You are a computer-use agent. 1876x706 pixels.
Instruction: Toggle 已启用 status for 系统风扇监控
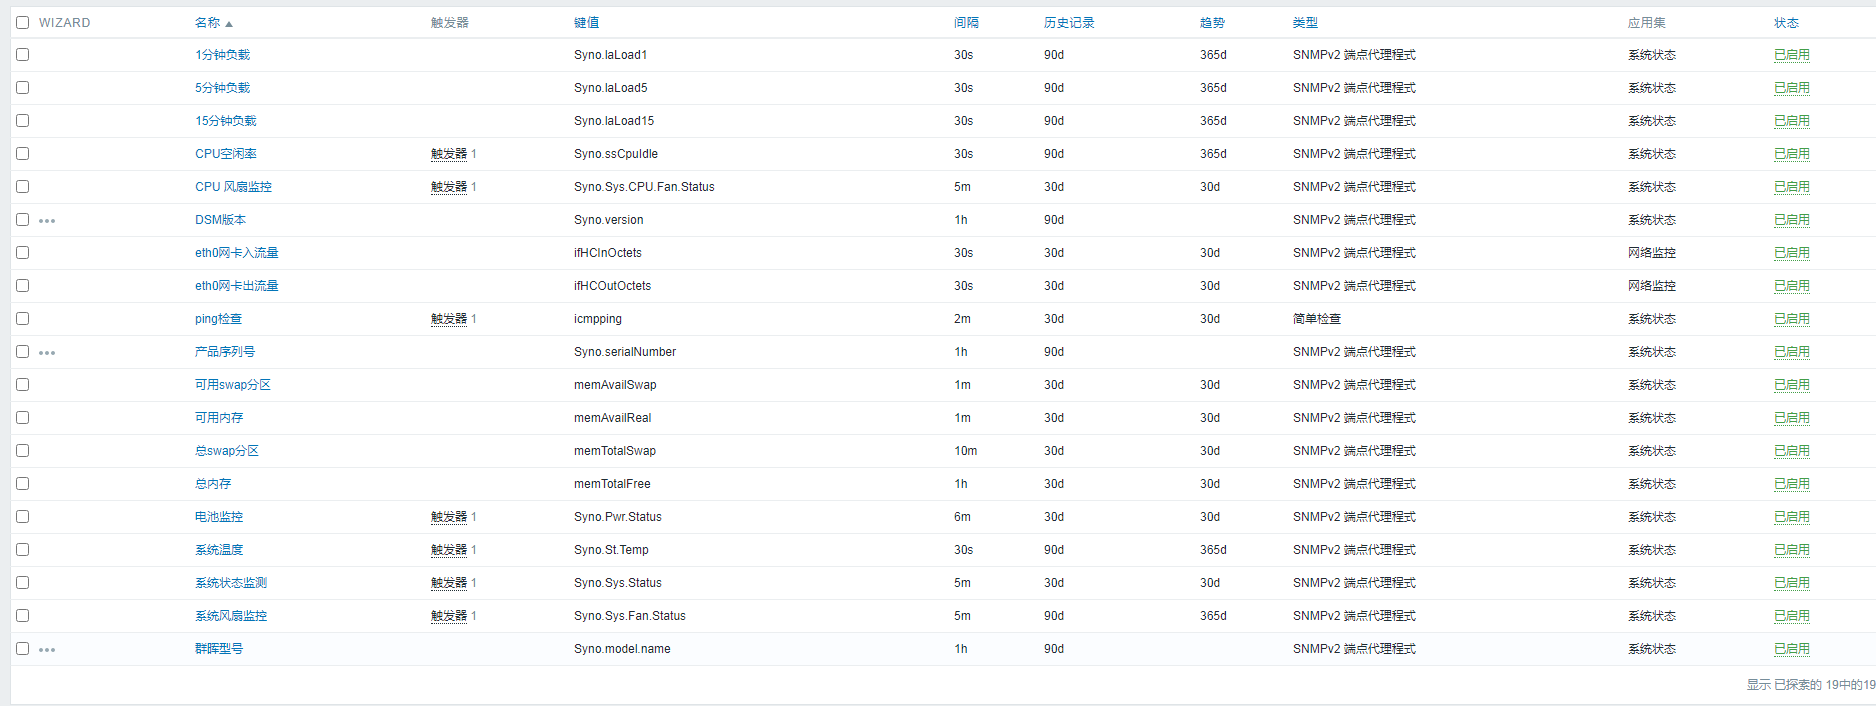click(1791, 616)
